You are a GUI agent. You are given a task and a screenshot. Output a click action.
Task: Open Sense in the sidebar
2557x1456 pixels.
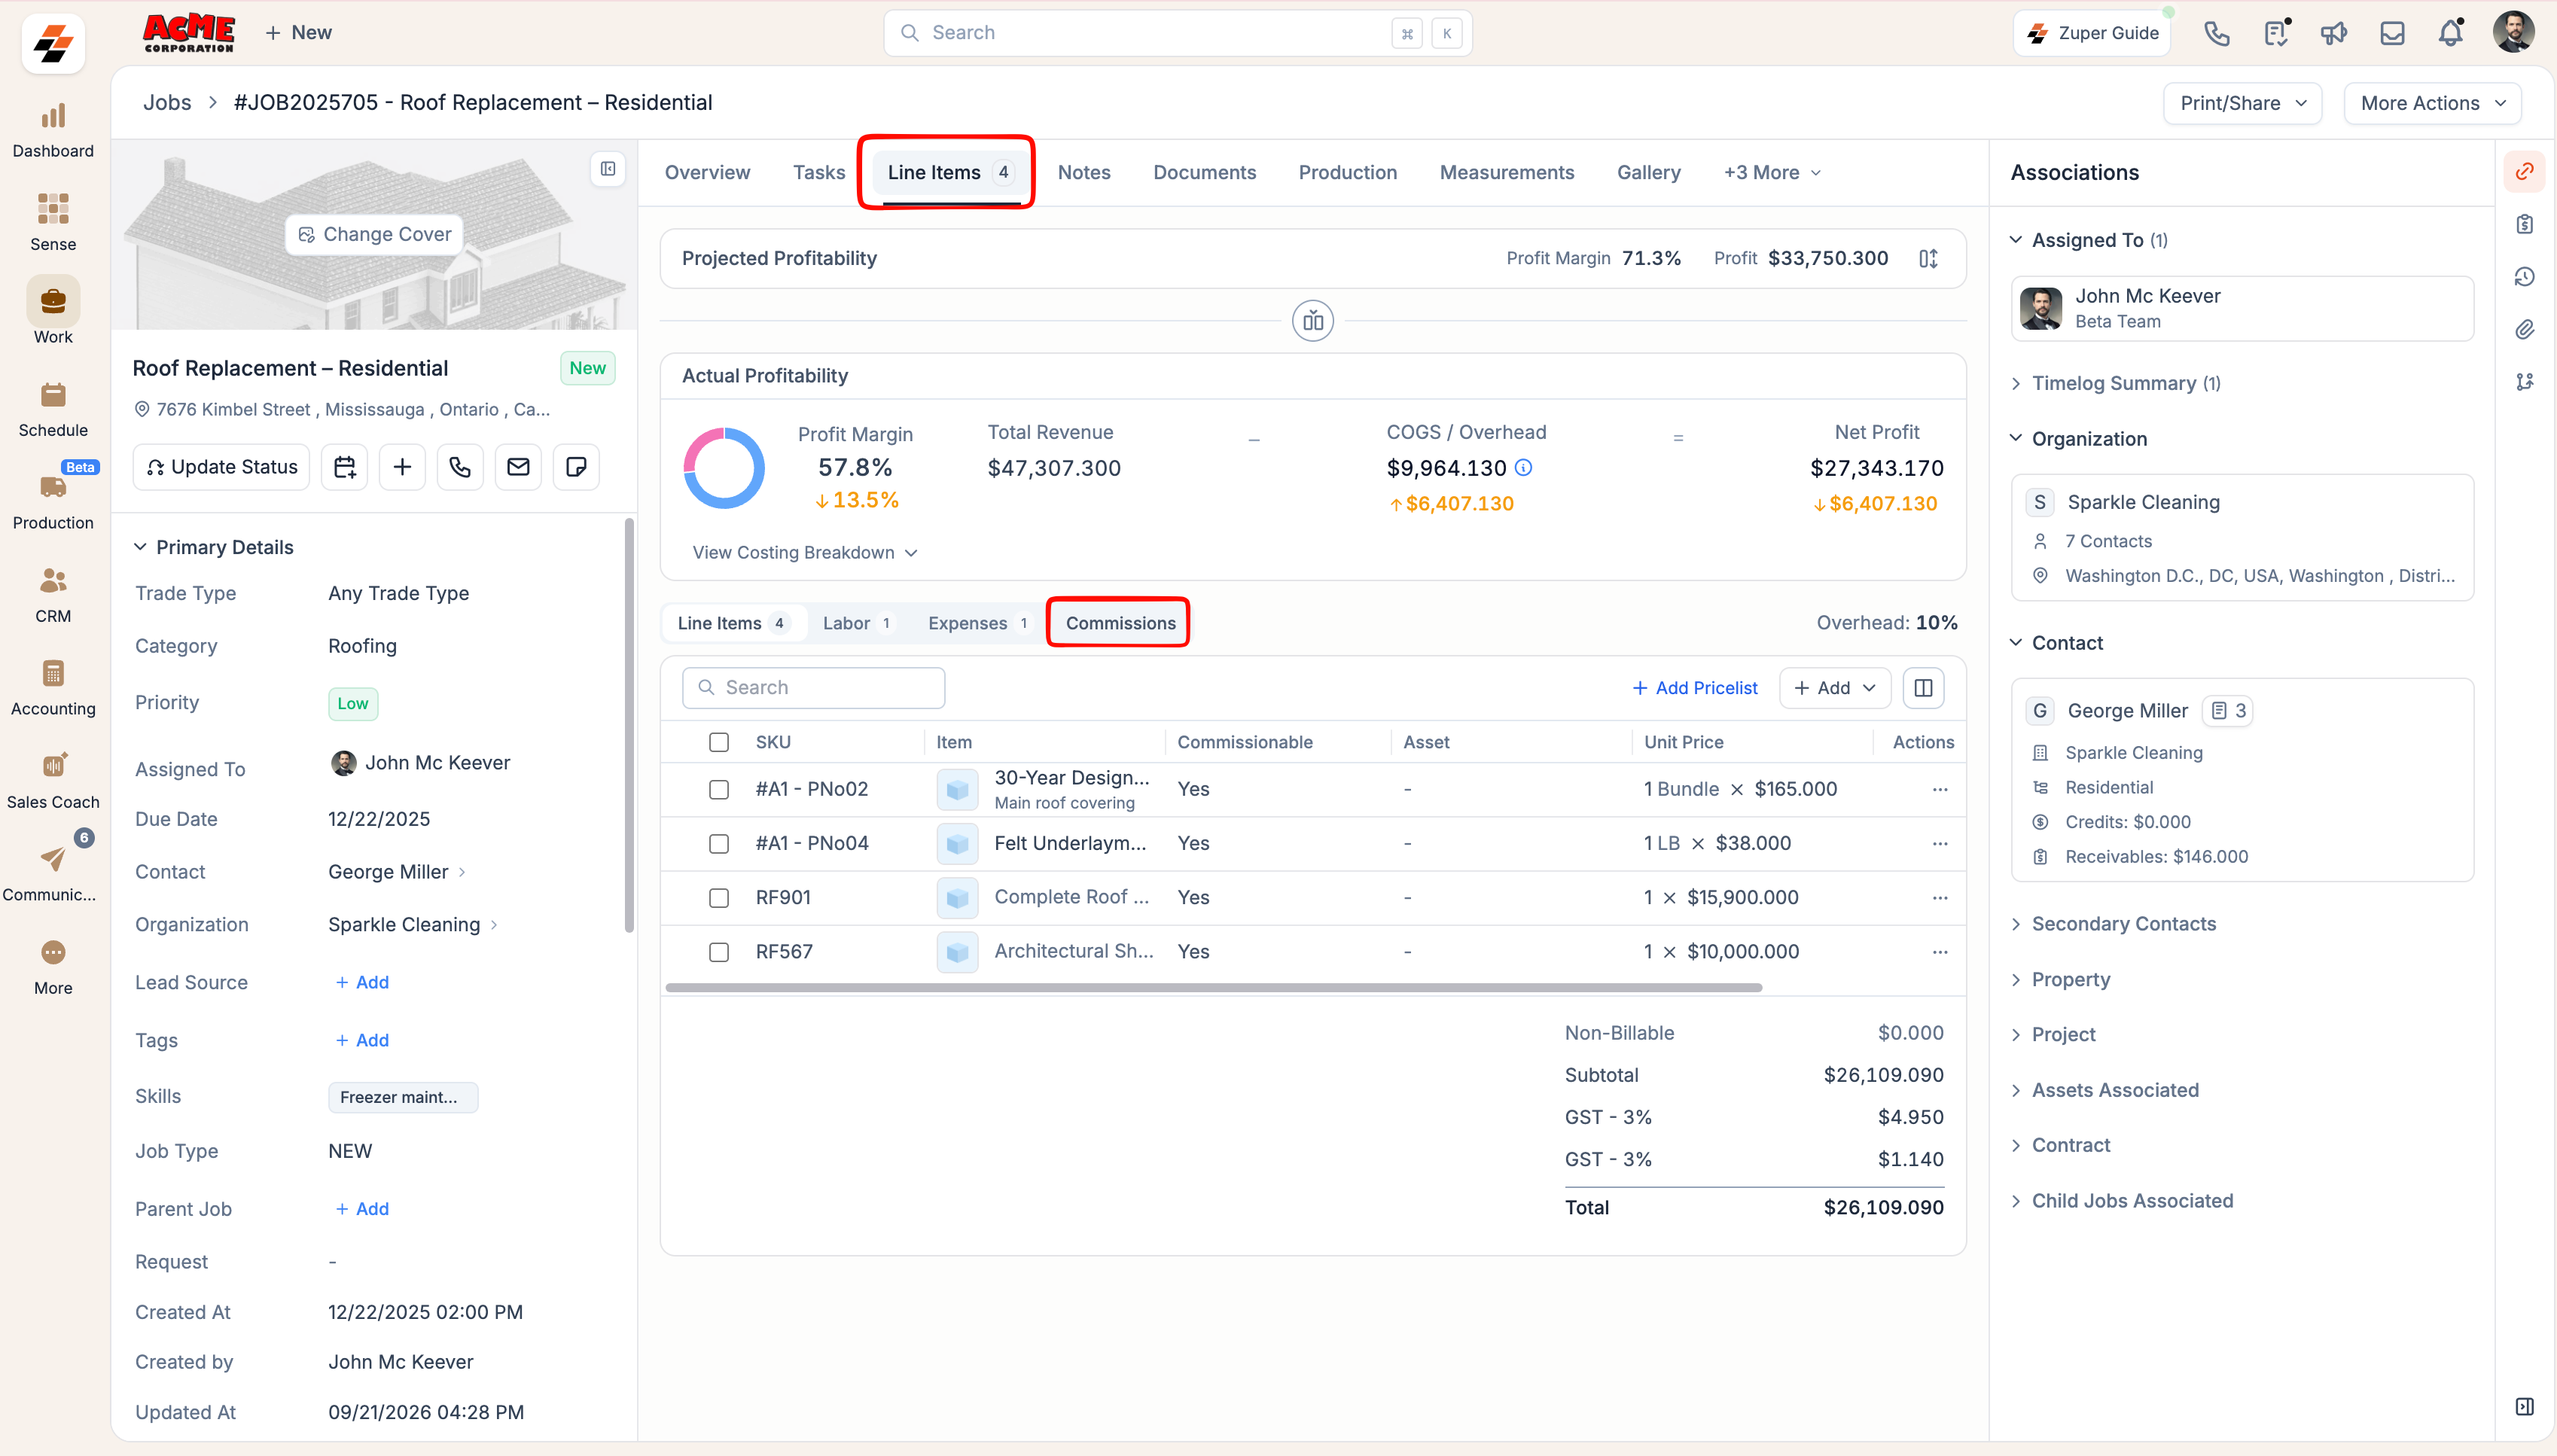pyautogui.click(x=53, y=223)
